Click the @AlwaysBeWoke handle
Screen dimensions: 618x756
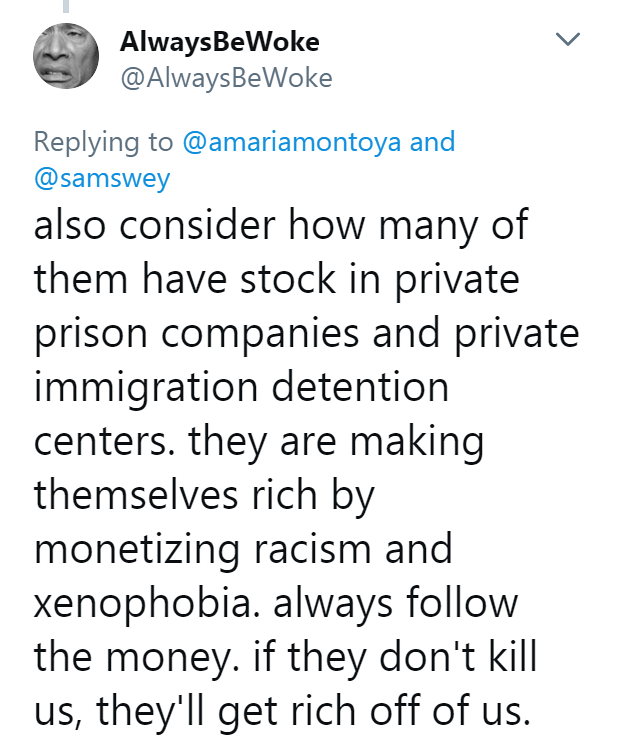tap(225, 77)
